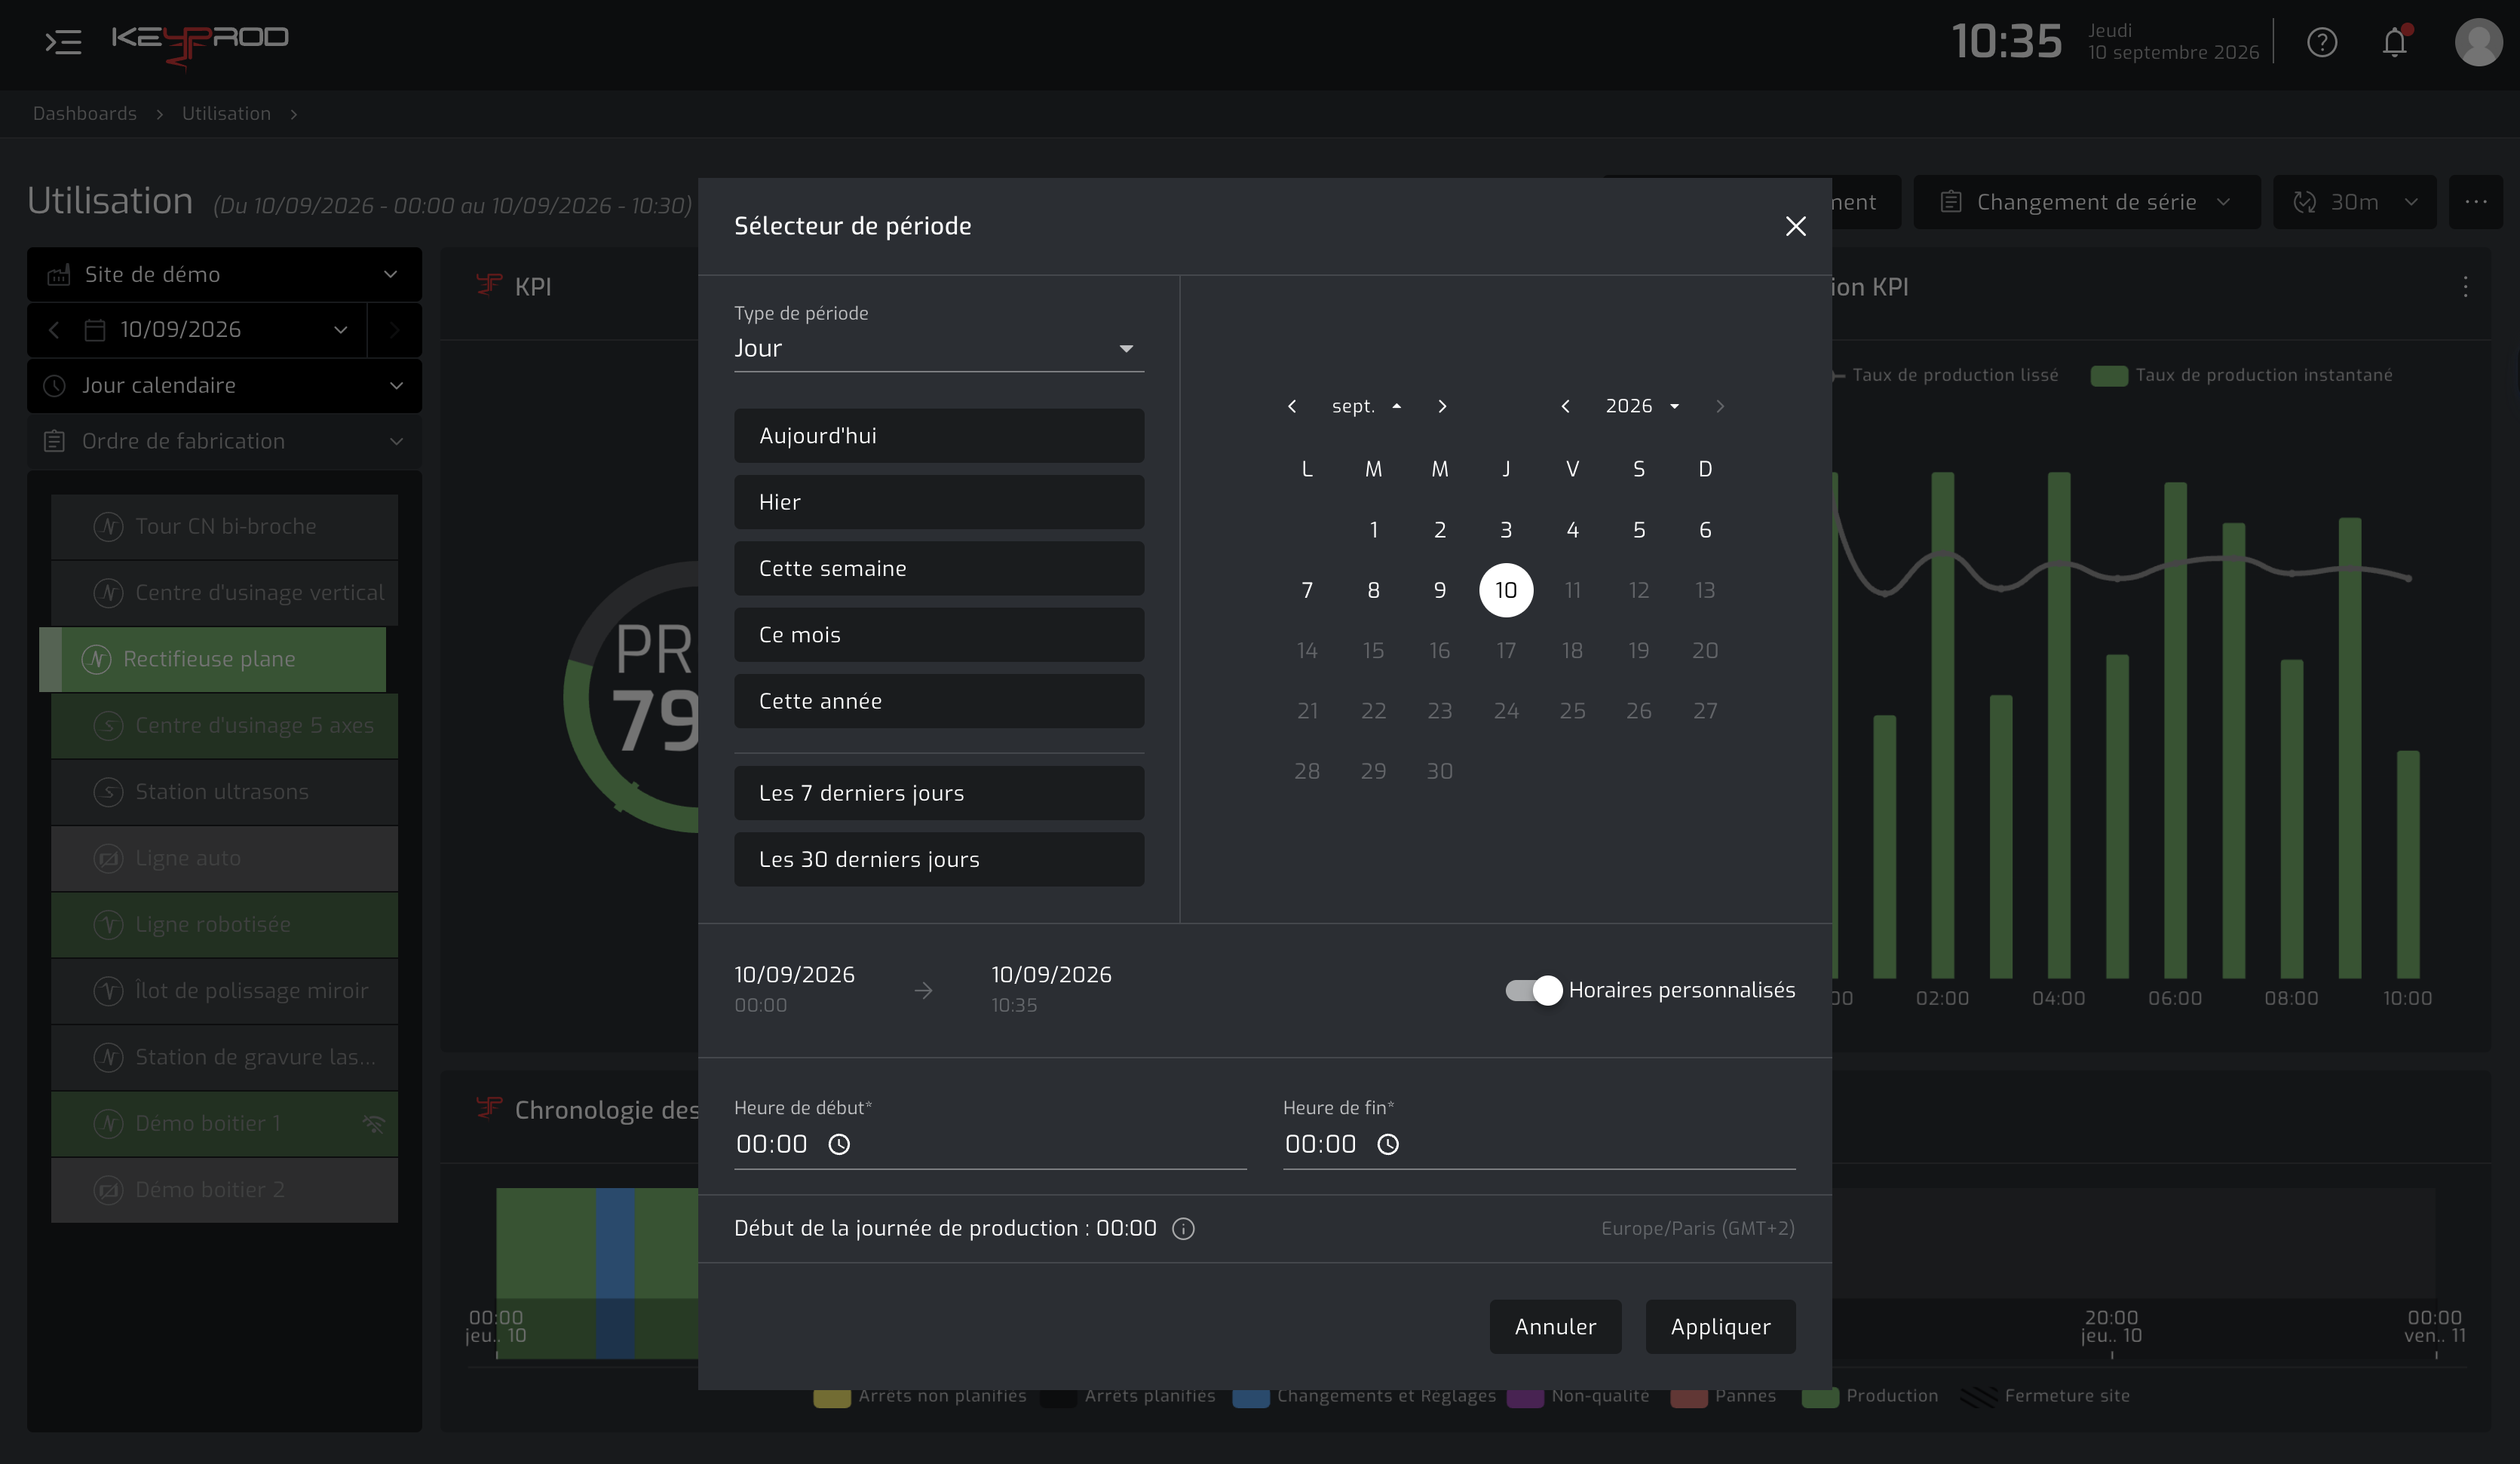Toggle Horaires personnalisés switch

[x=1533, y=990]
